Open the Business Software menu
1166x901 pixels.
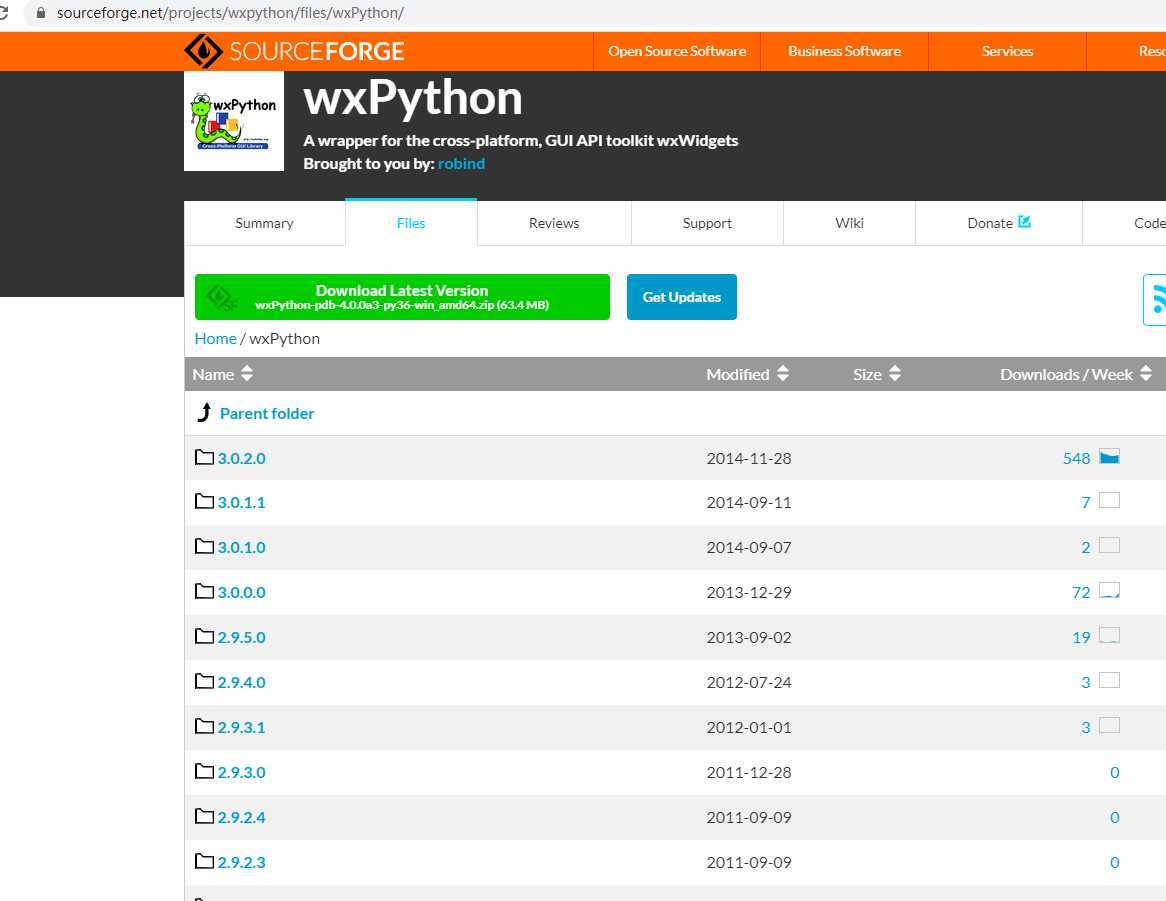click(844, 51)
